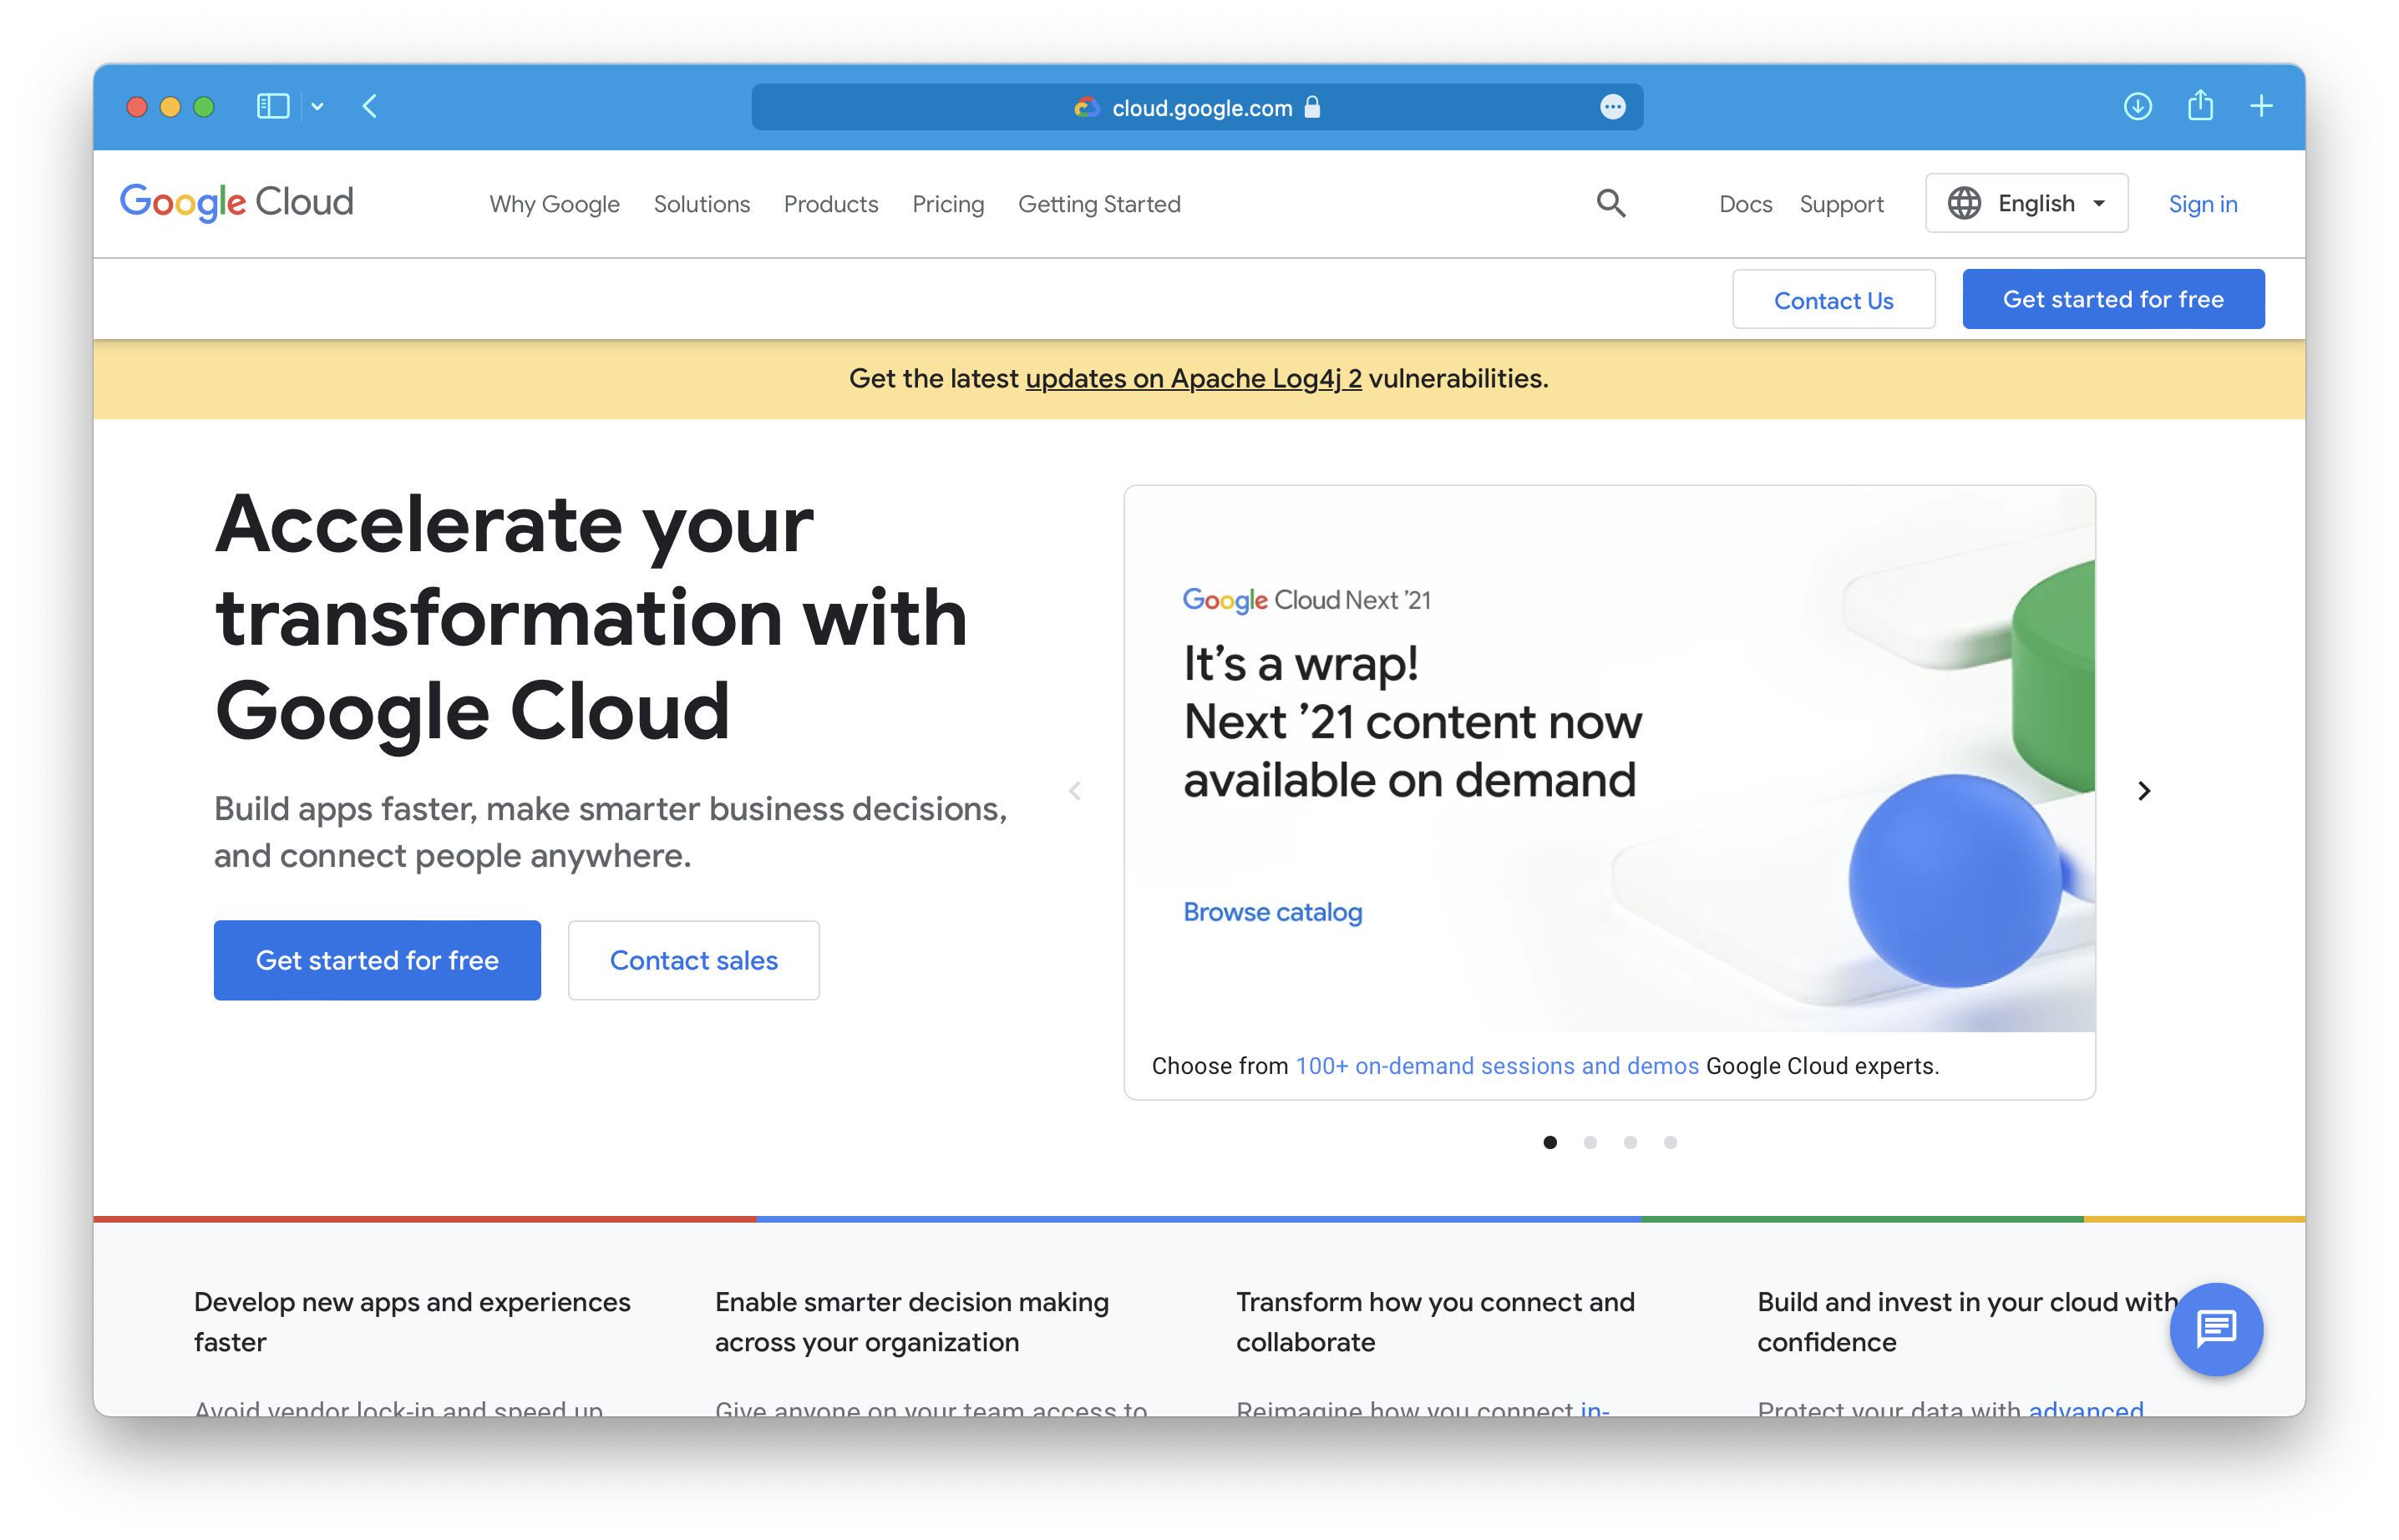Click the Contact sales button
Image resolution: width=2399 pixels, height=1540 pixels.
click(693, 960)
